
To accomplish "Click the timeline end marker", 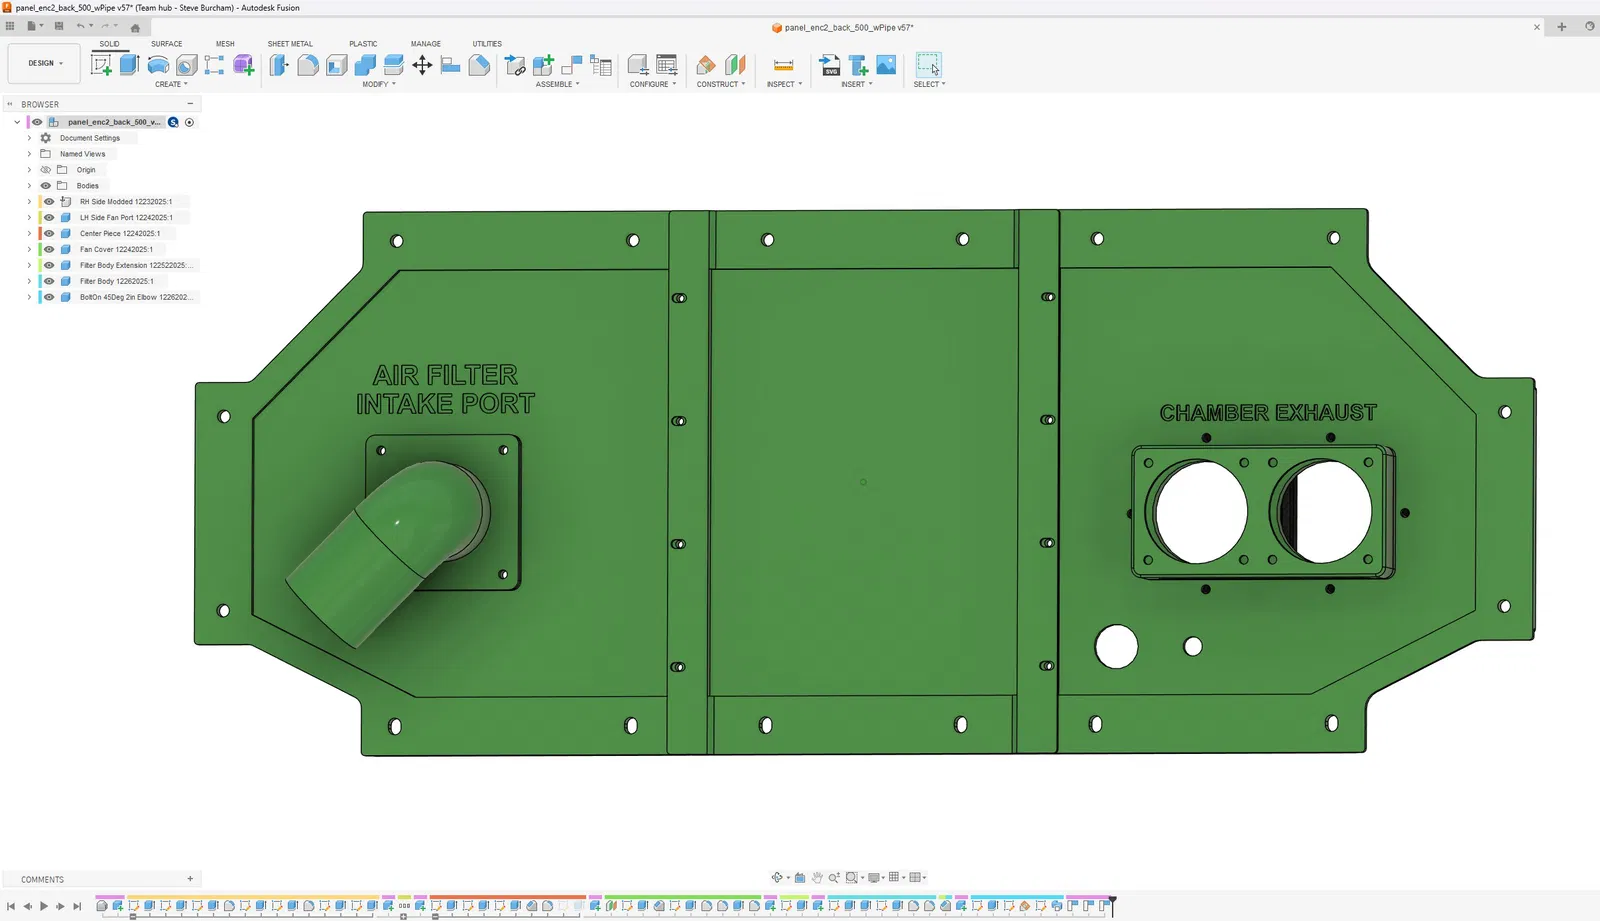I will (1112, 904).
